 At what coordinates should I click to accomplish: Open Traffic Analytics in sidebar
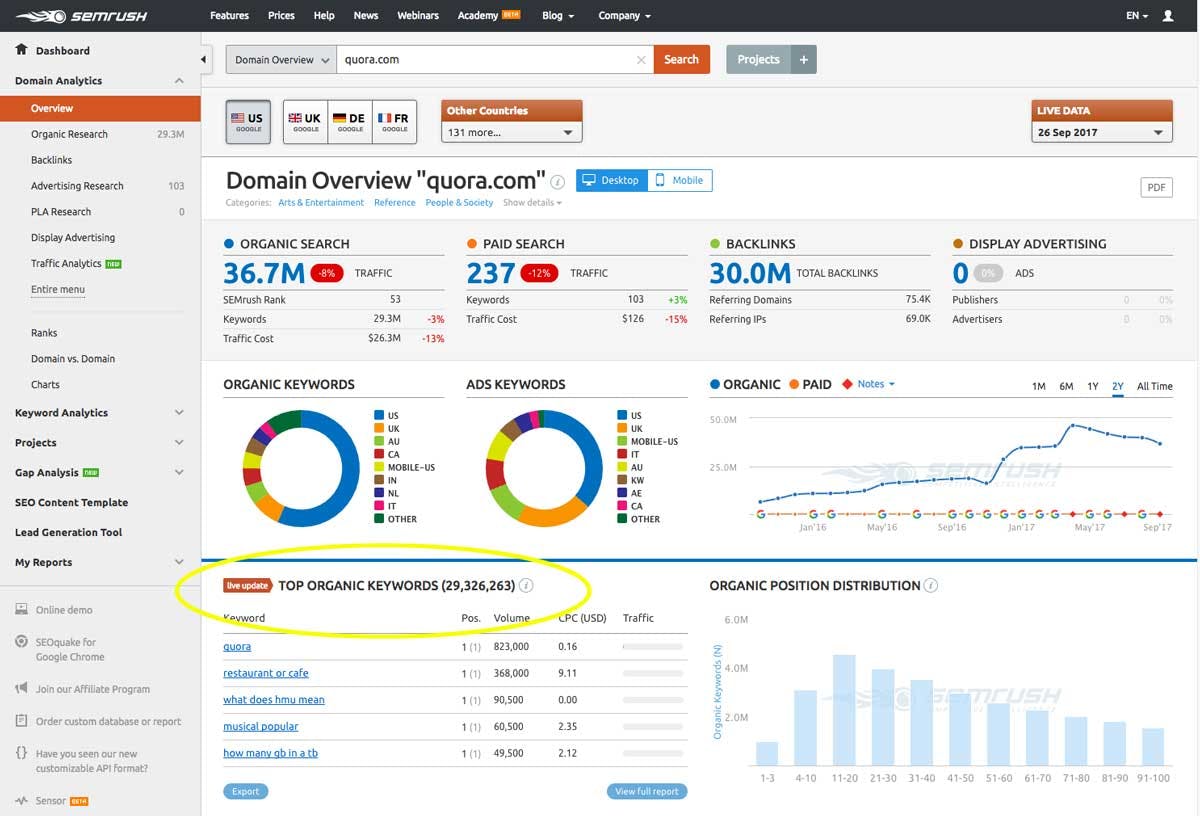pyautogui.click(x=66, y=264)
